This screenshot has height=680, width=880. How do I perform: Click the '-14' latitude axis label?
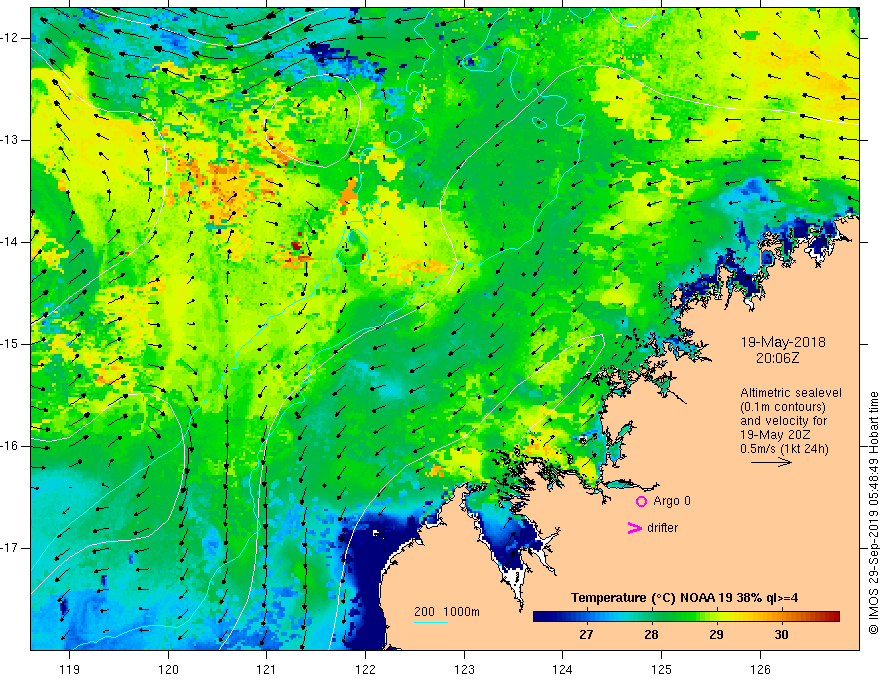click(11, 242)
